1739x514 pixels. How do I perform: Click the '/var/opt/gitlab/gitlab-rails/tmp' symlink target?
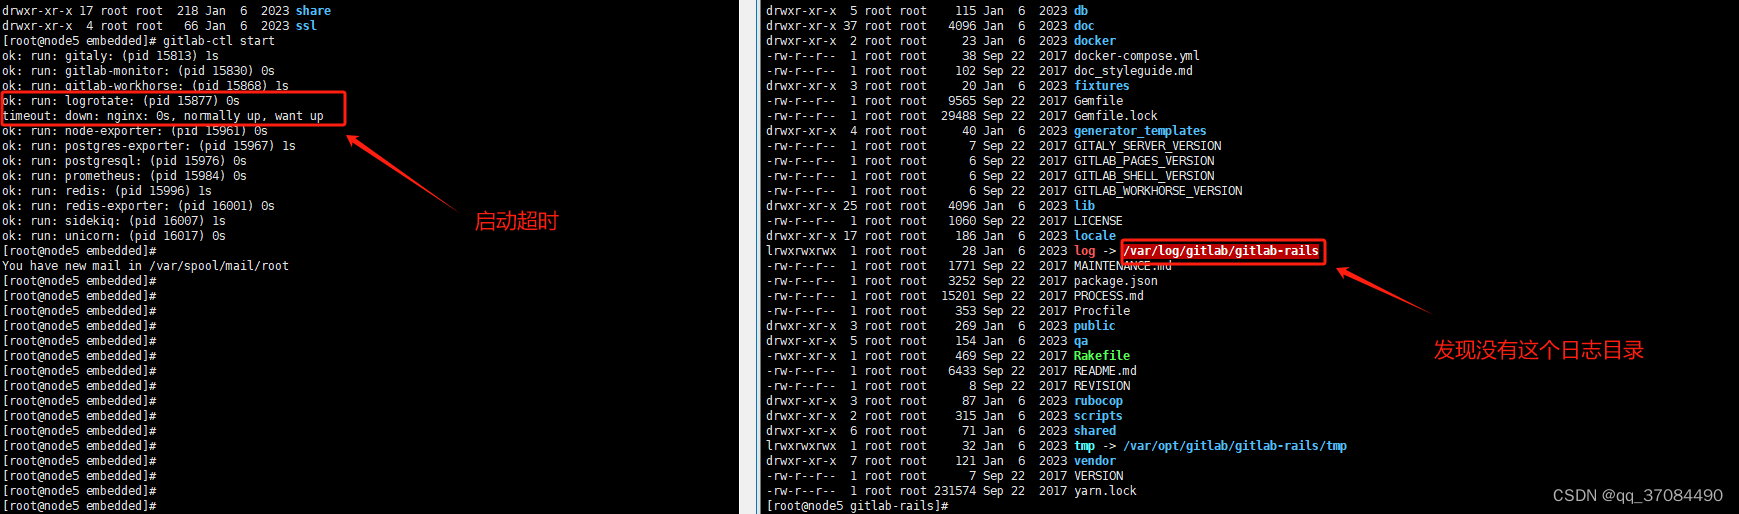(x=1235, y=446)
